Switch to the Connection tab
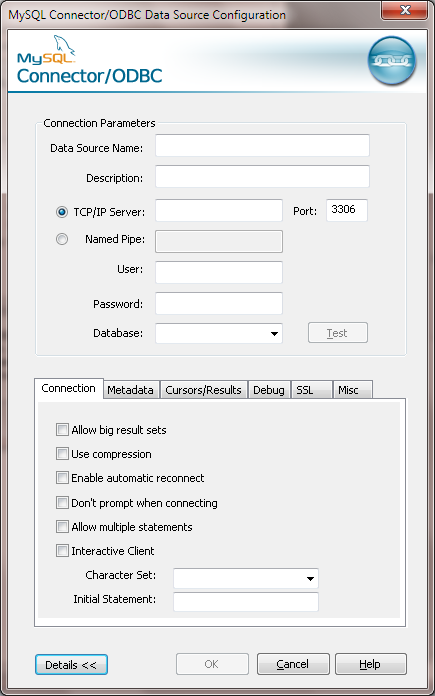 (68, 388)
